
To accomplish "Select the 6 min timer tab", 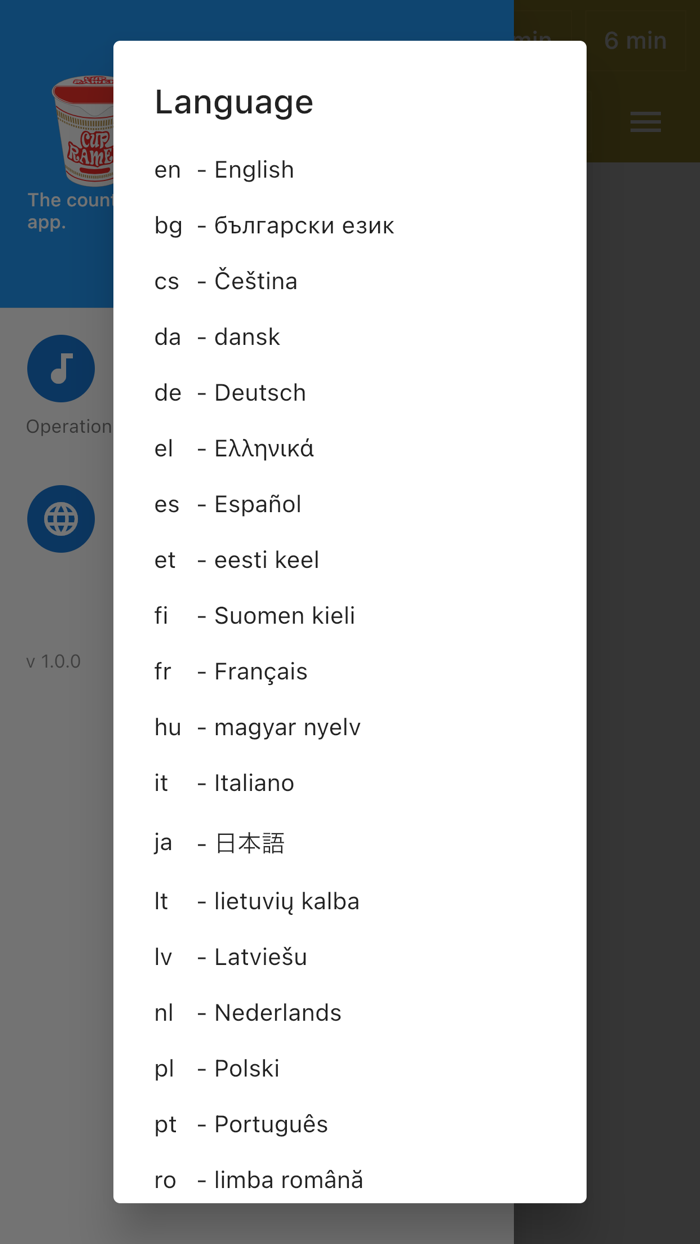I will (x=635, y=41).
